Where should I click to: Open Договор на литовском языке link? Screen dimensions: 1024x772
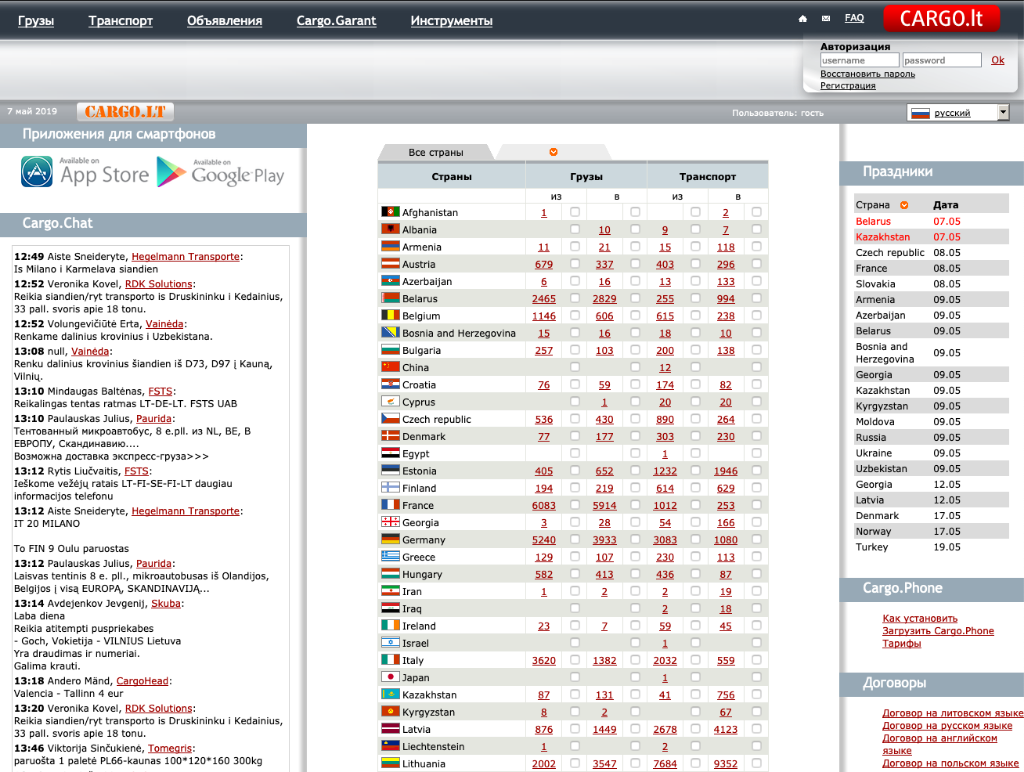coord(952,713)
